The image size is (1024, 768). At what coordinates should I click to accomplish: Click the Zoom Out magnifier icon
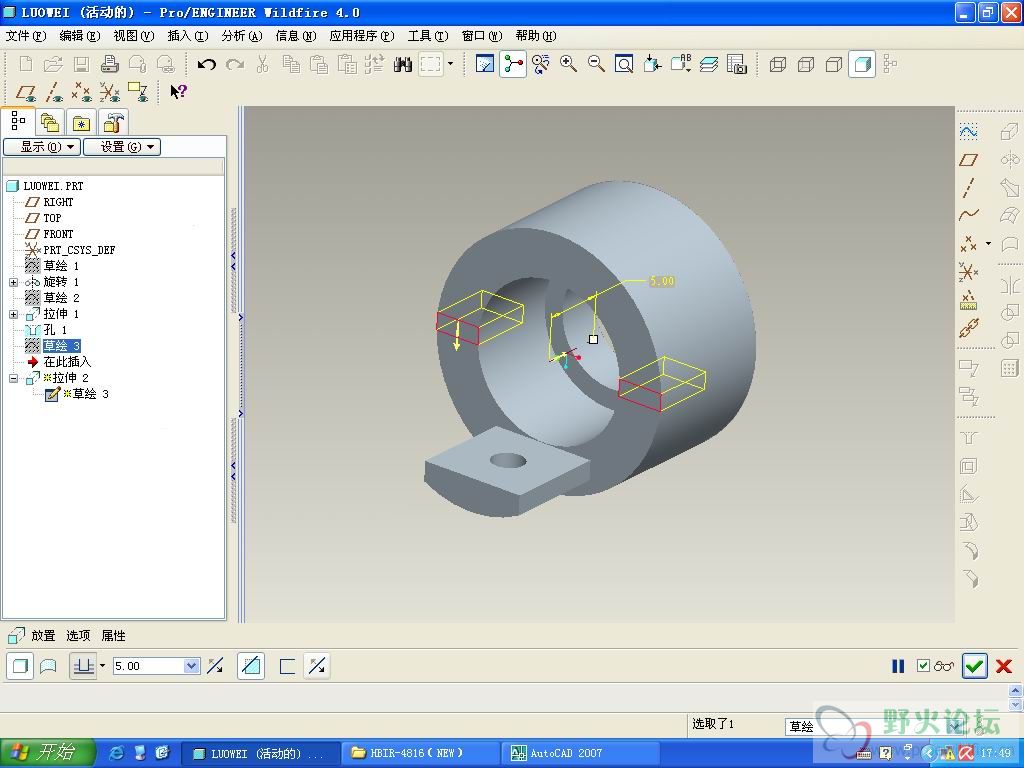596,64
